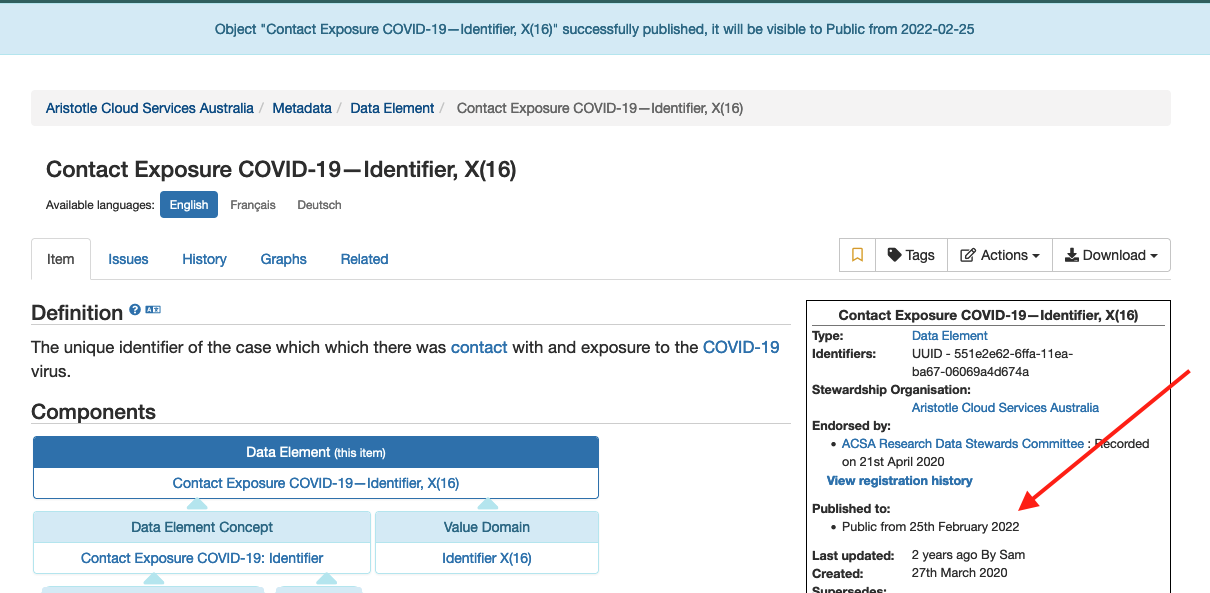Open the History tab
This screenshot has width=1210, height=593.
(204, 259)
